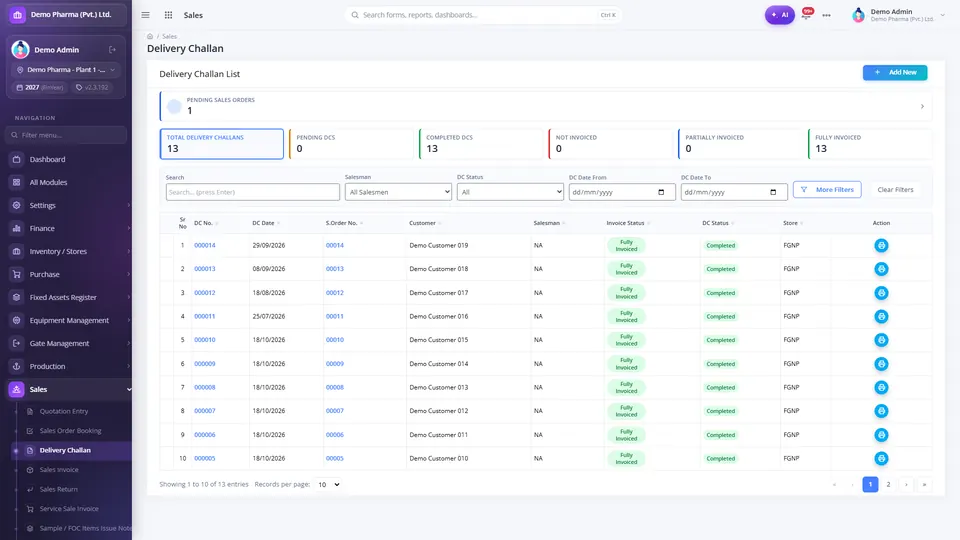Jump to the last page arrow
Viewport: 960px width, 540px height.
click(x=924, y=484)
